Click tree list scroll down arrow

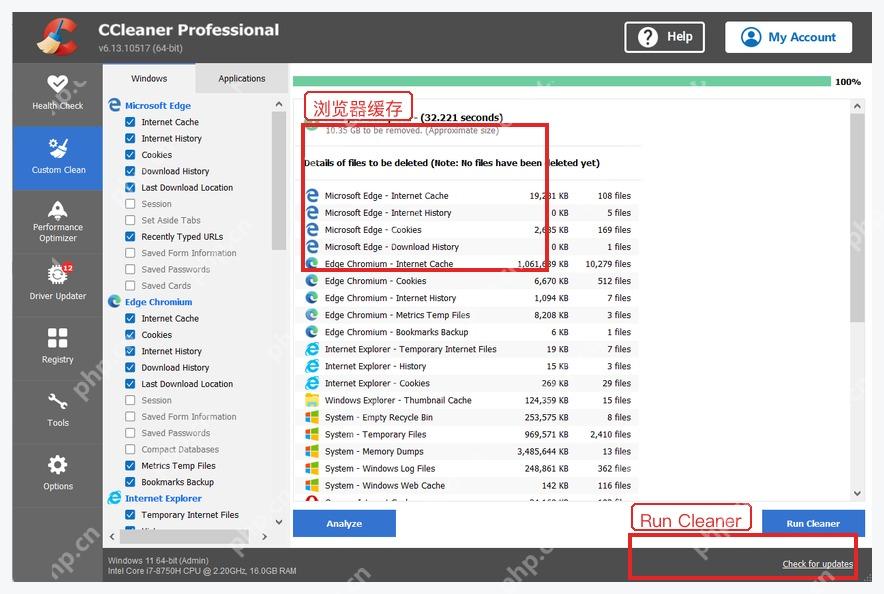[279, 522]
